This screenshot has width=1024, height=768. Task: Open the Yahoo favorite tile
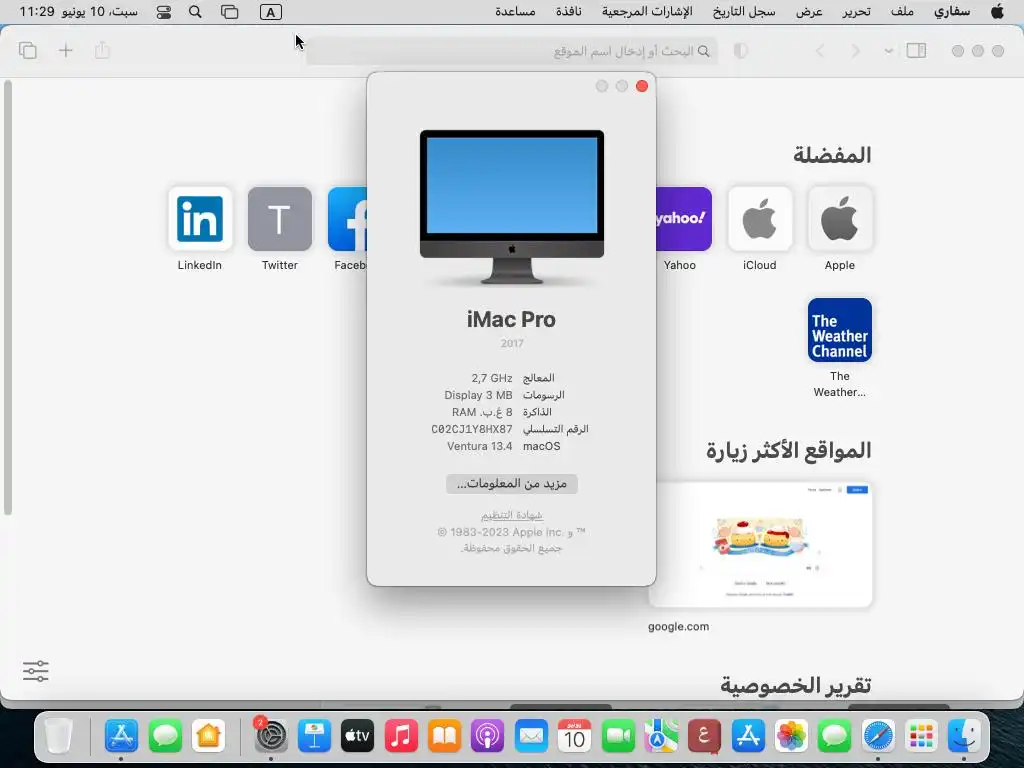click(683, 219)
